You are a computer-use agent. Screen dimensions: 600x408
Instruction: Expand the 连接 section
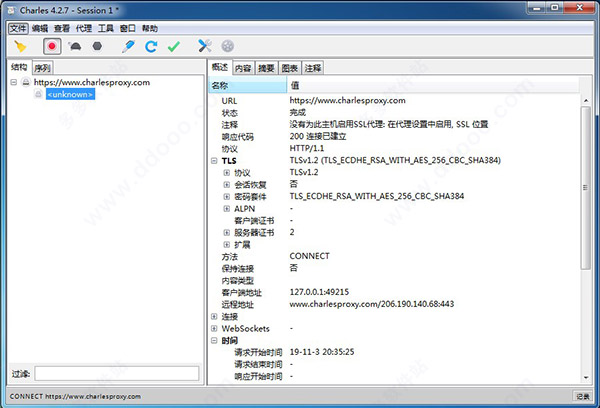214,317
